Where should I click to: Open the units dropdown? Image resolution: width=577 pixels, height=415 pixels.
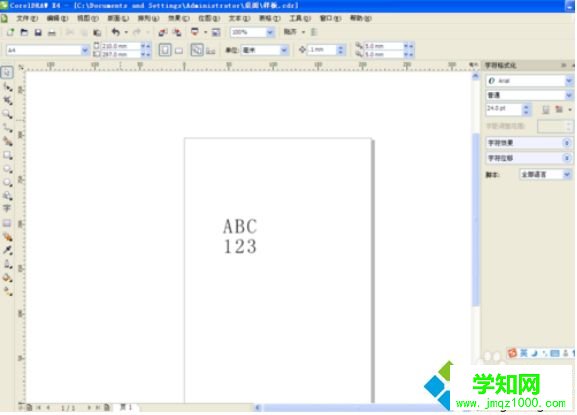284,50
